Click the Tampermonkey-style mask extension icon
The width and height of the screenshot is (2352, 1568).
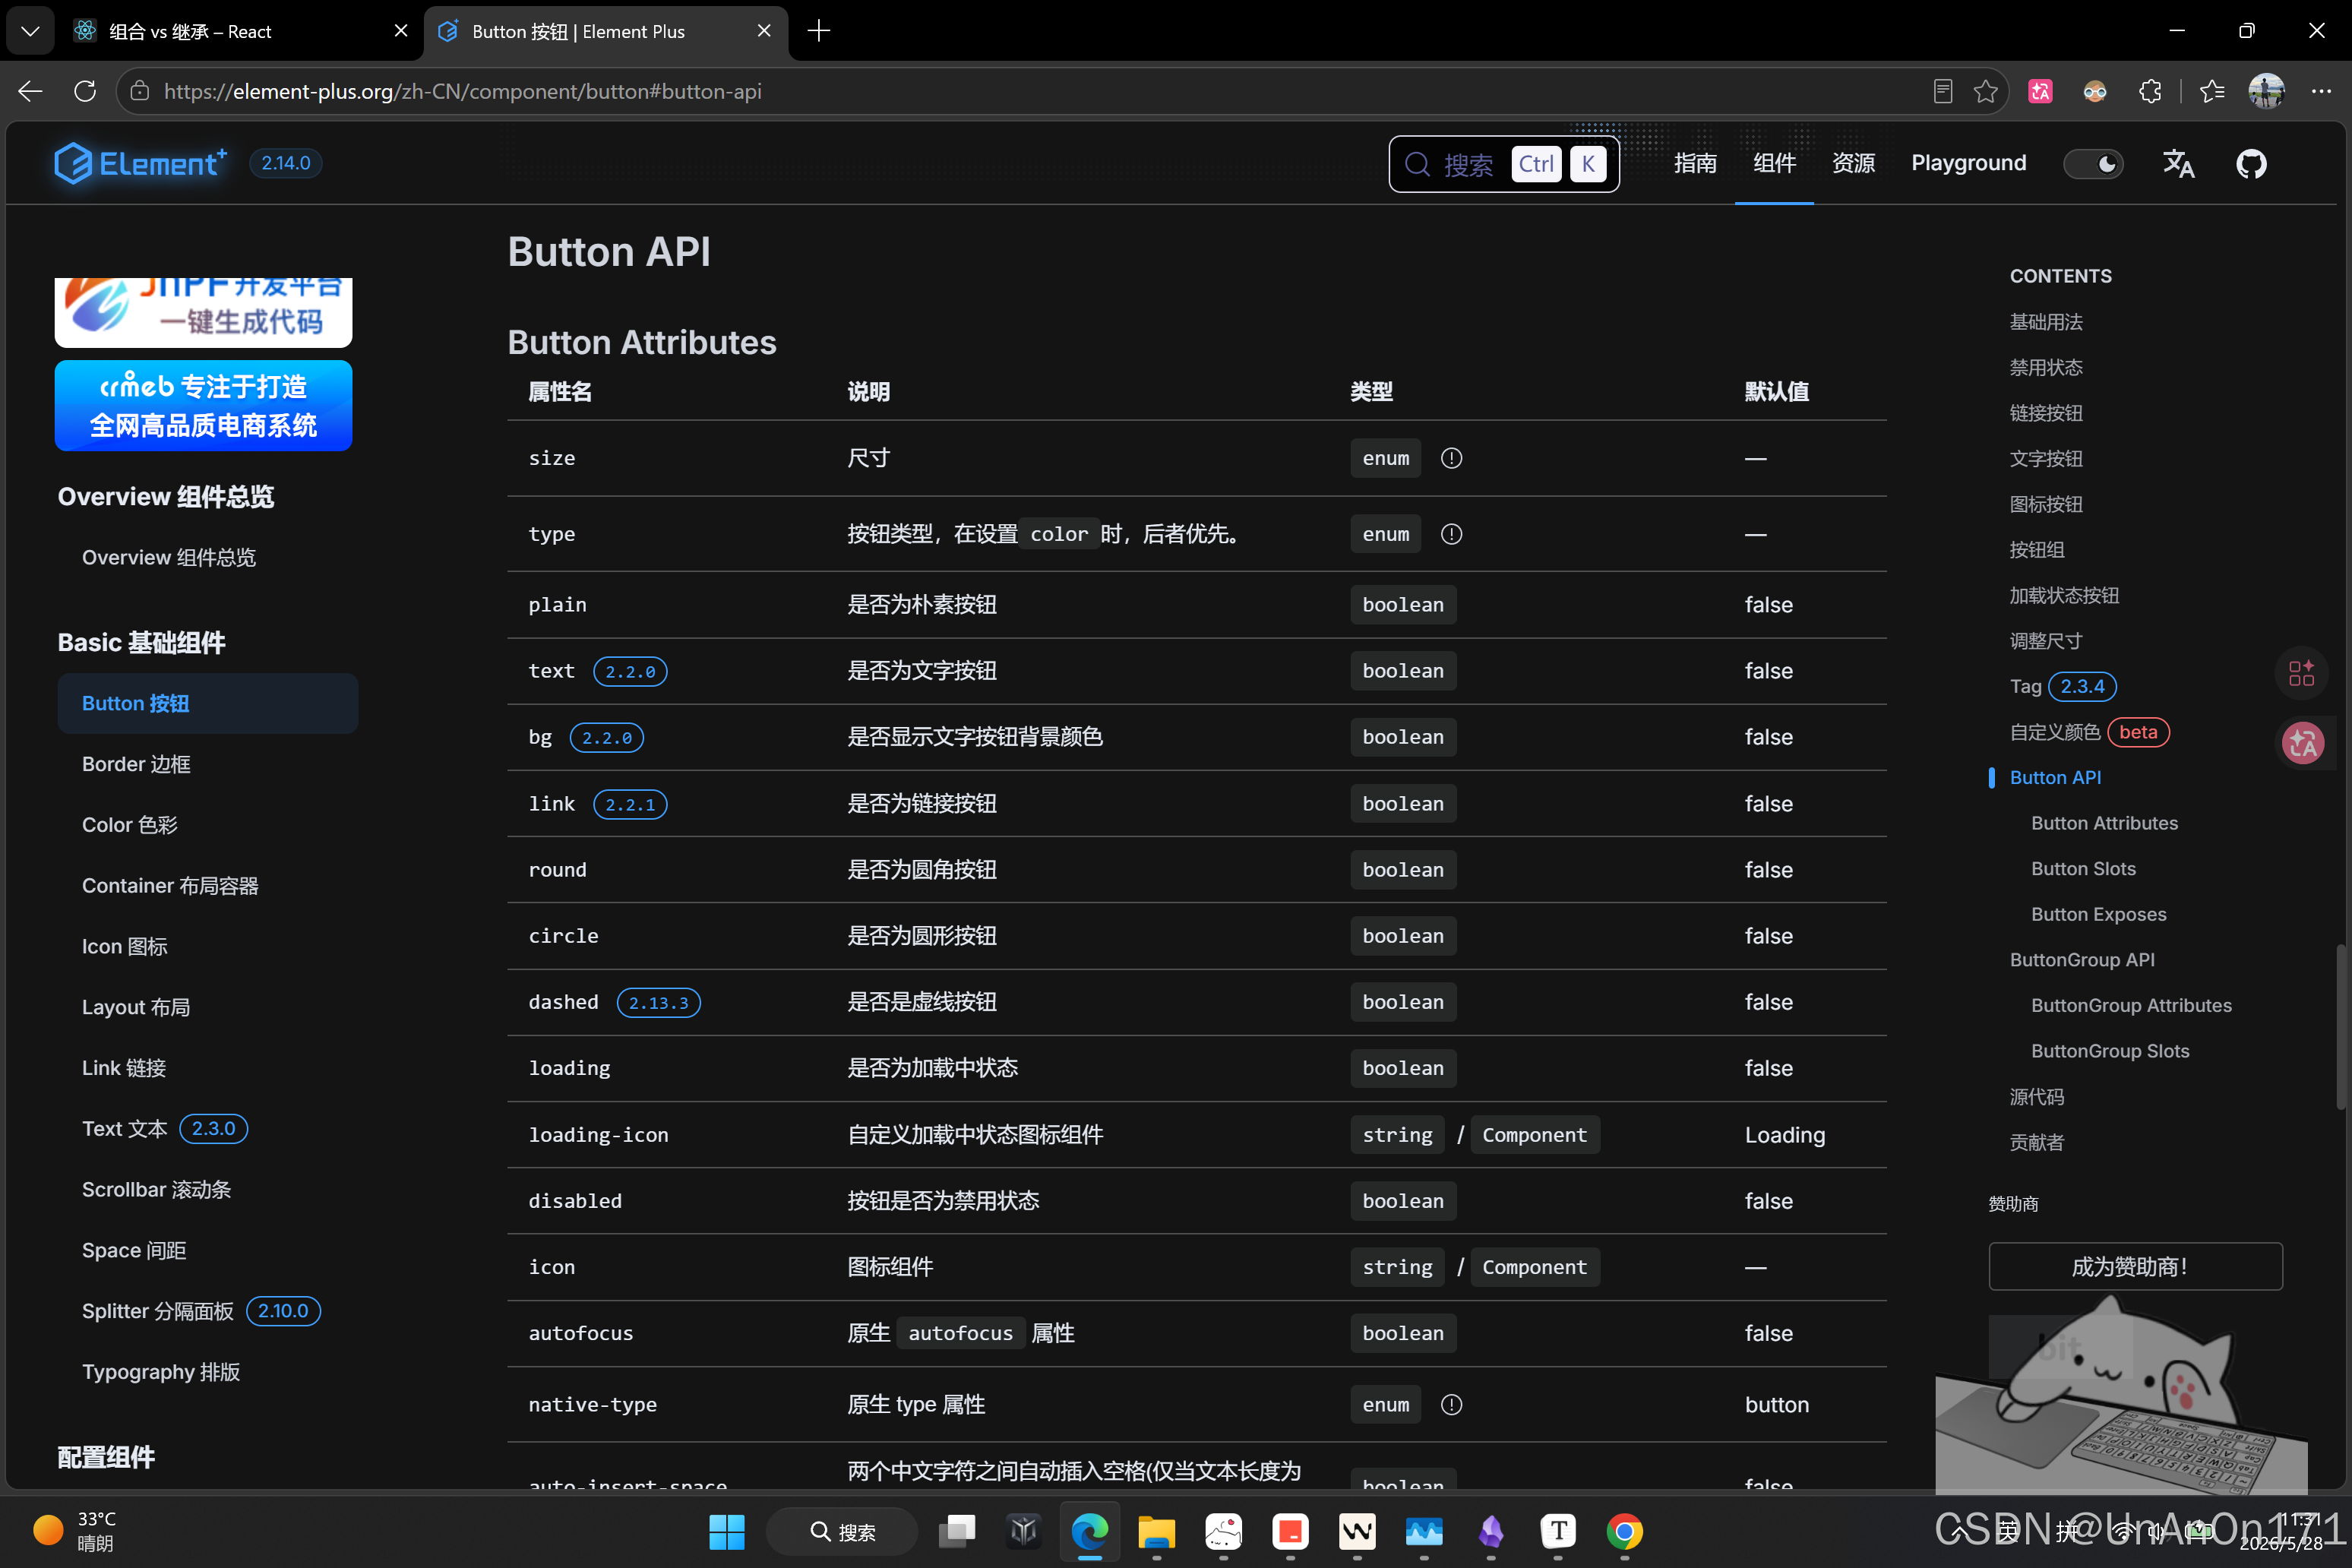coord(2094,91)
